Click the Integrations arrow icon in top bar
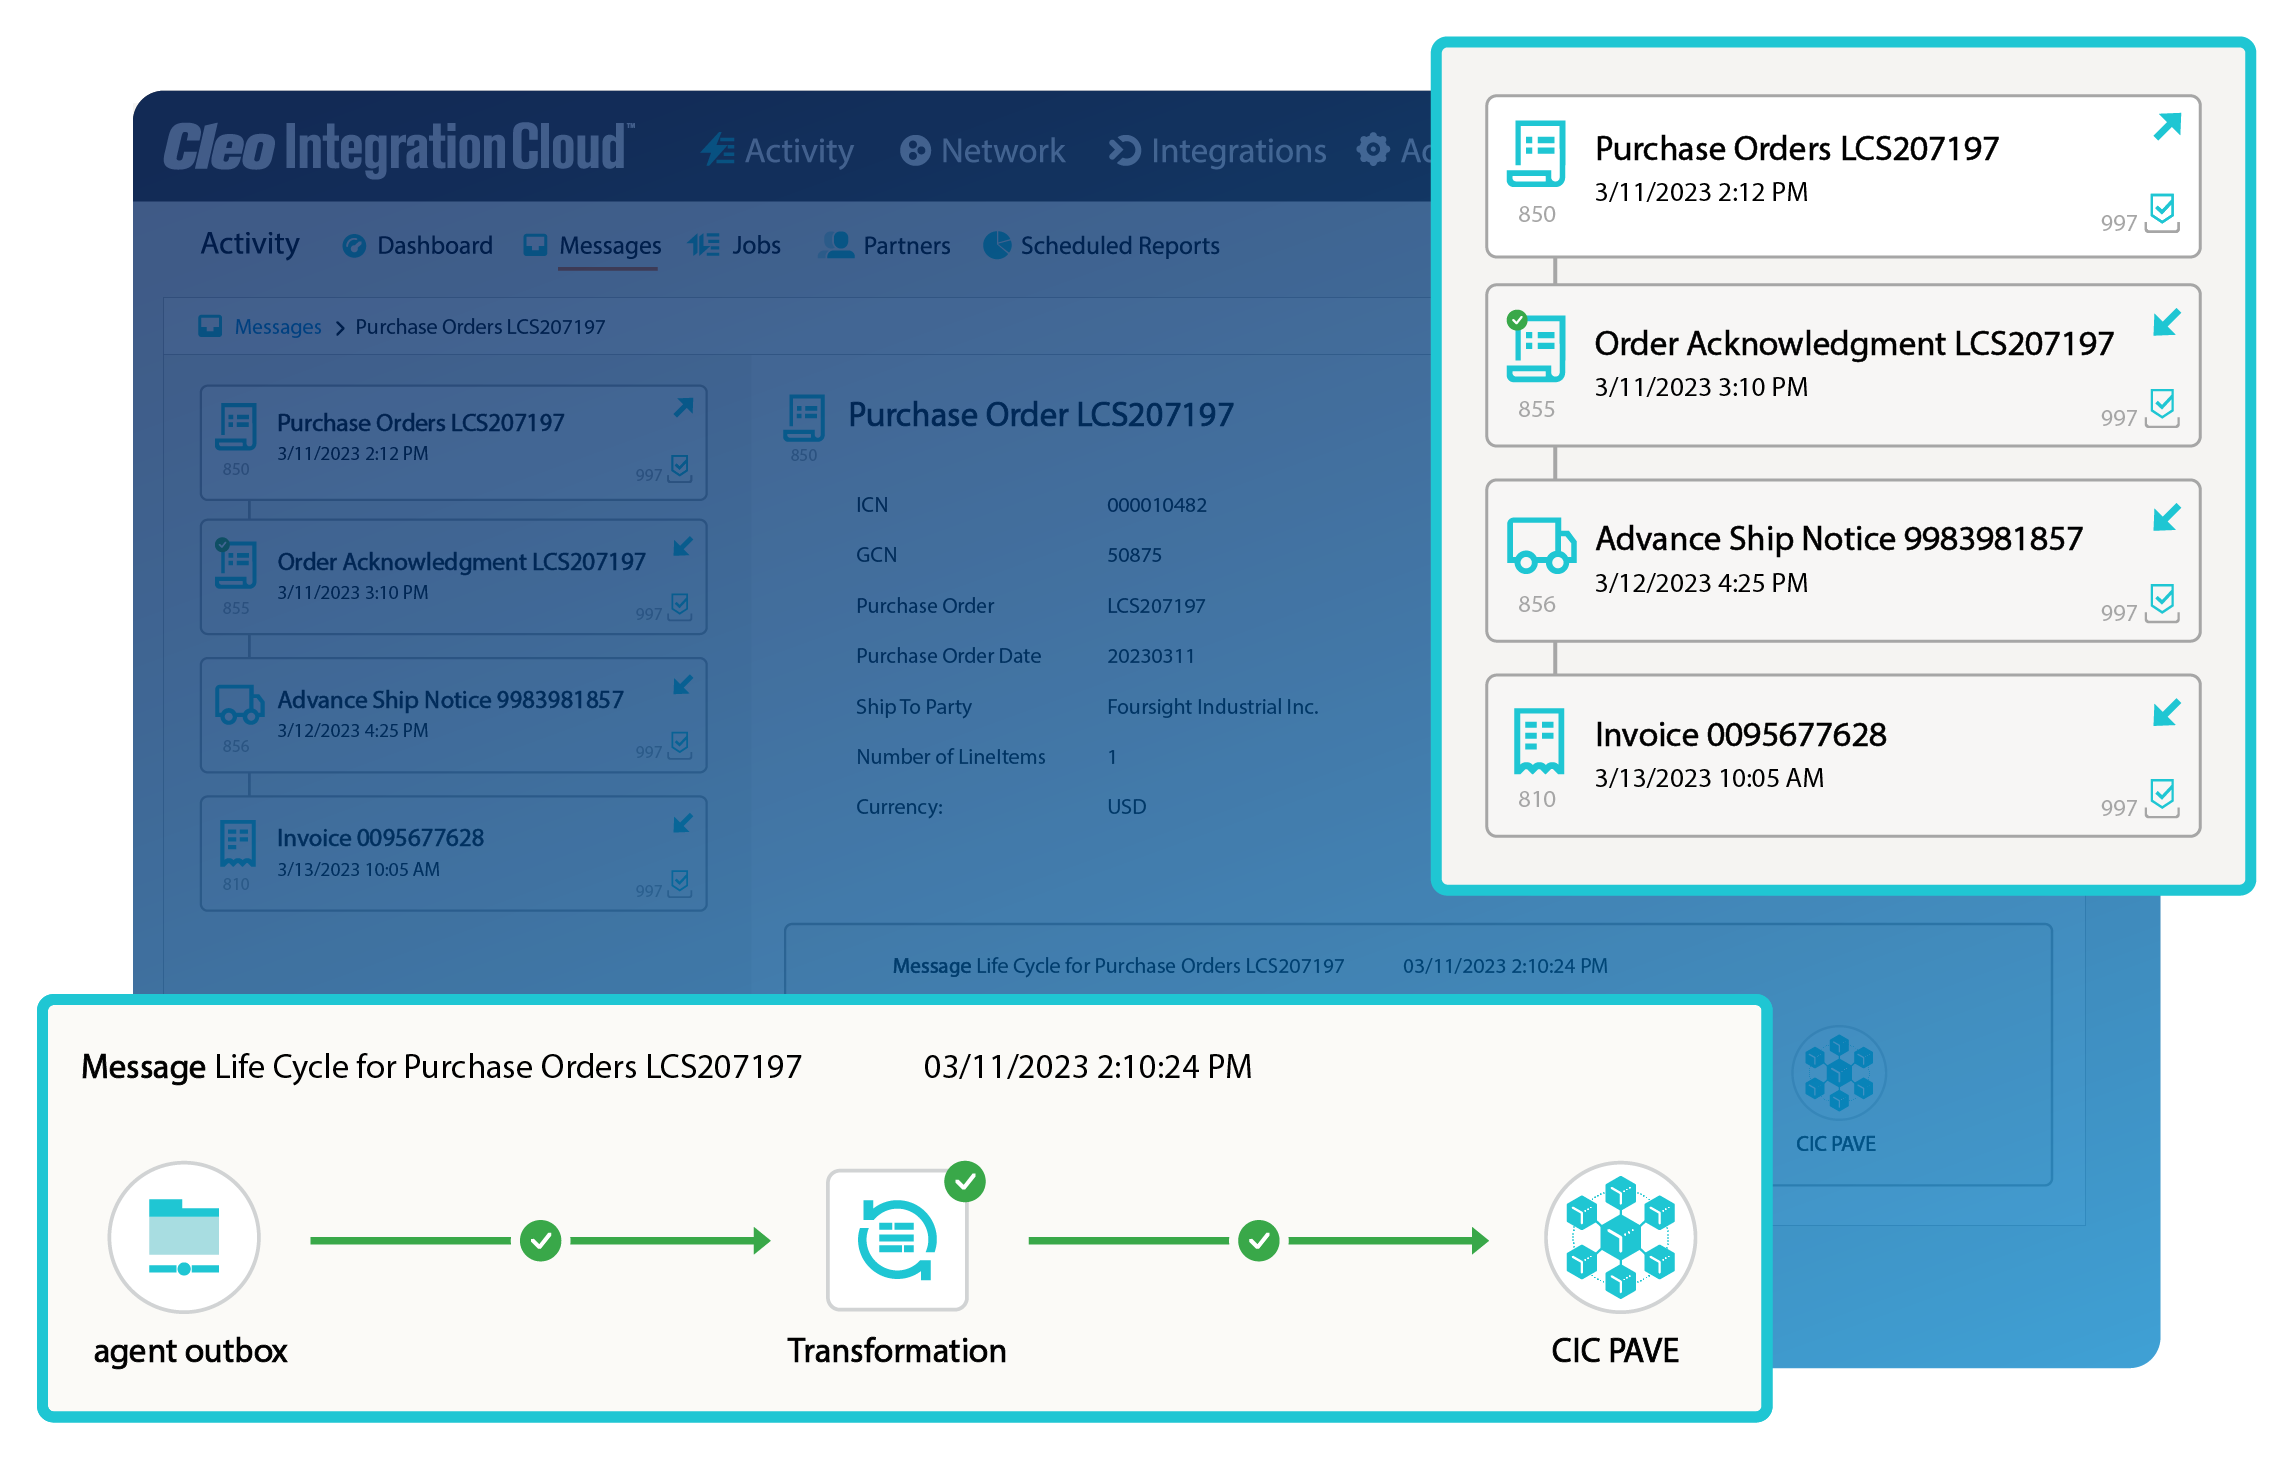The width and height of the screenshot is (2293, 1459). (1124, 150)
